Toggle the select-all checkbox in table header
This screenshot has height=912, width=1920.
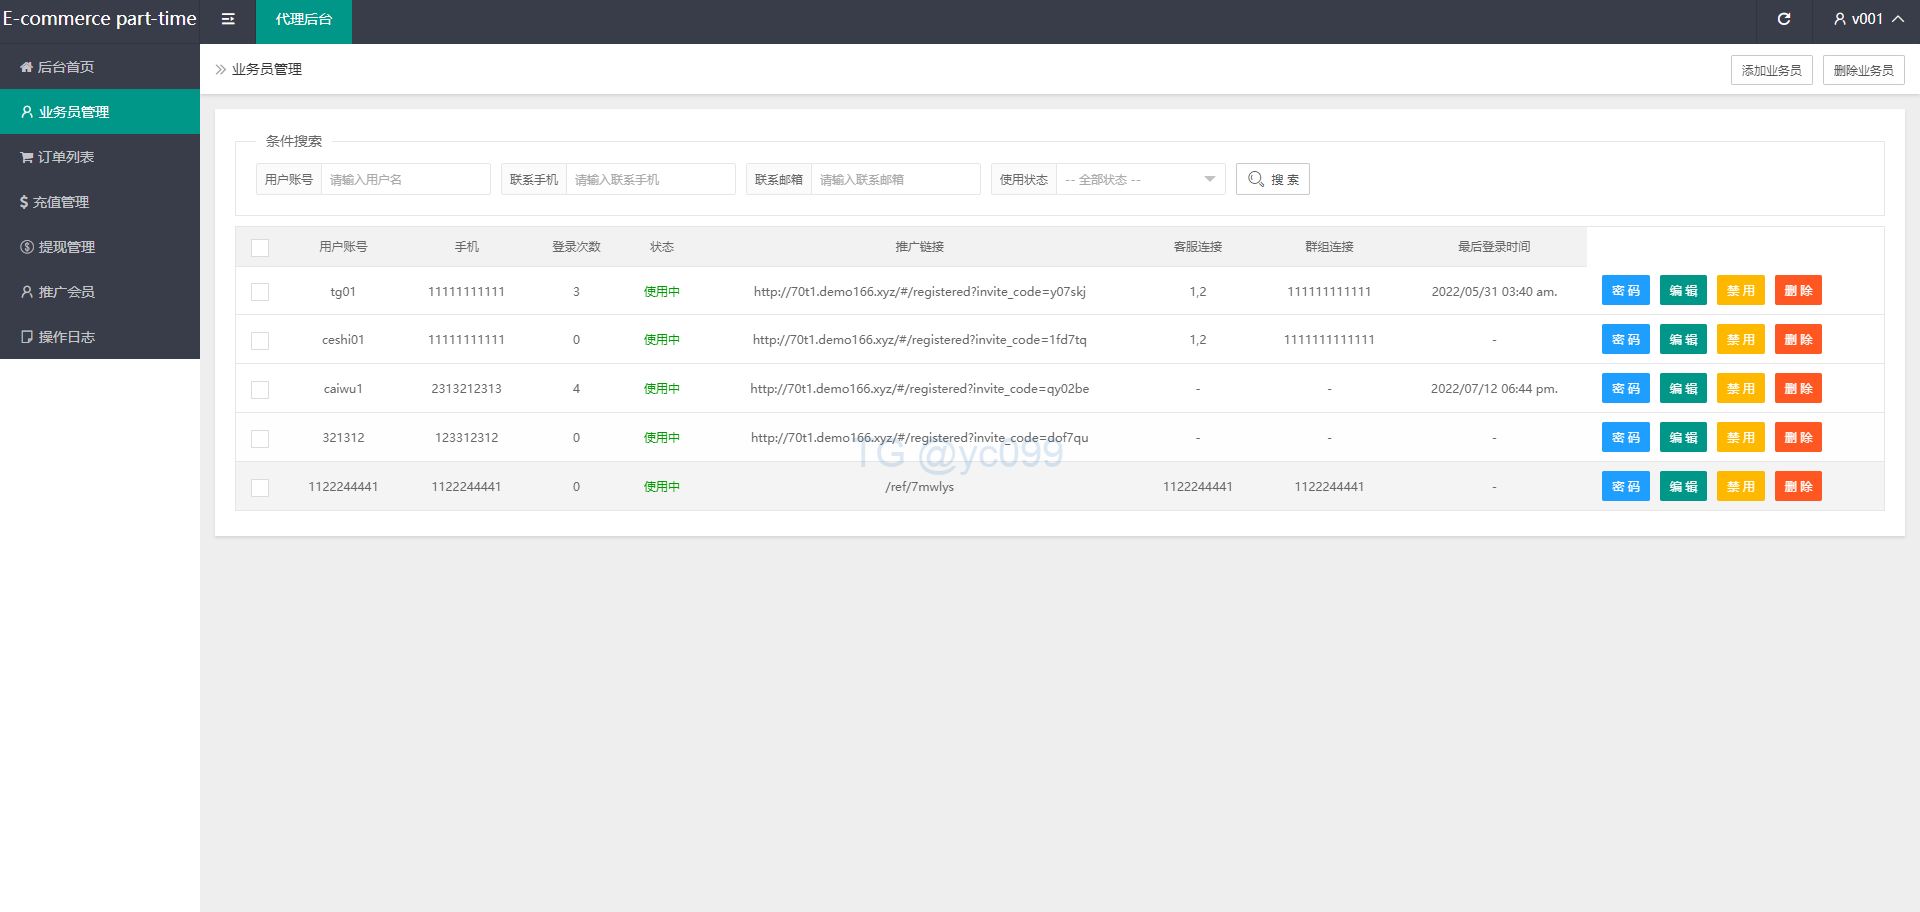(260, 248)
